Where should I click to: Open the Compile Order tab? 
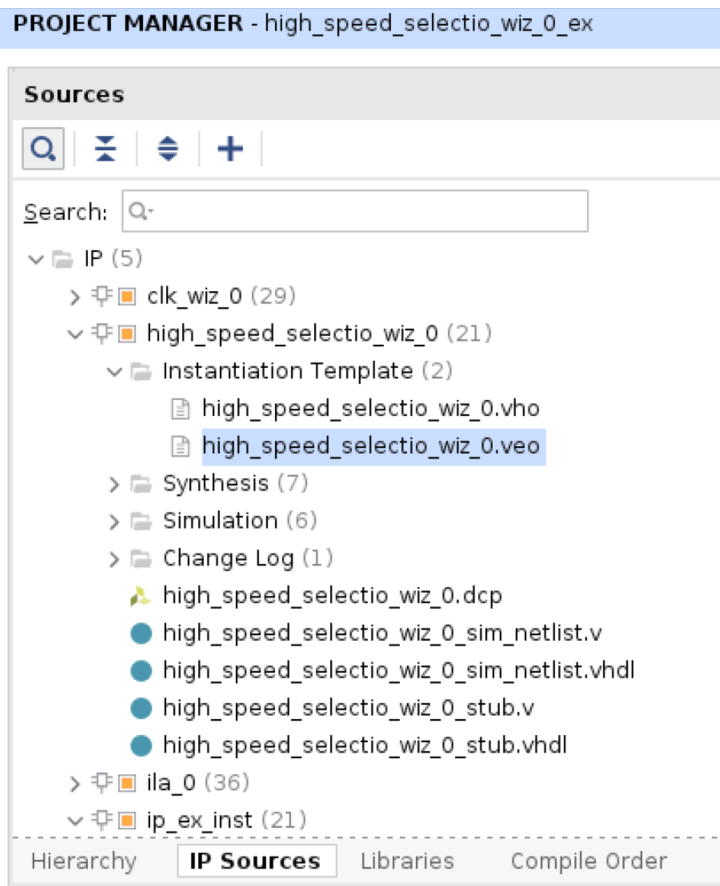tap(588, 861)
